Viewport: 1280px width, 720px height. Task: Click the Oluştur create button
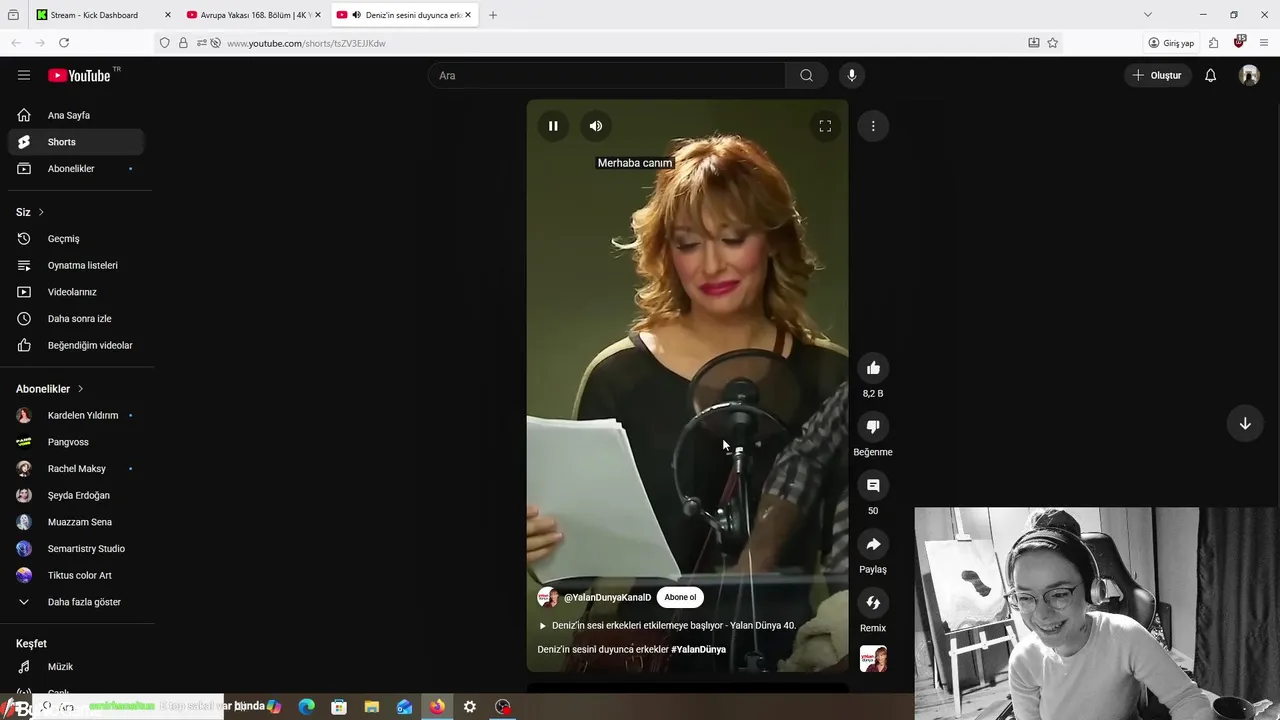tap(1158, 75)
